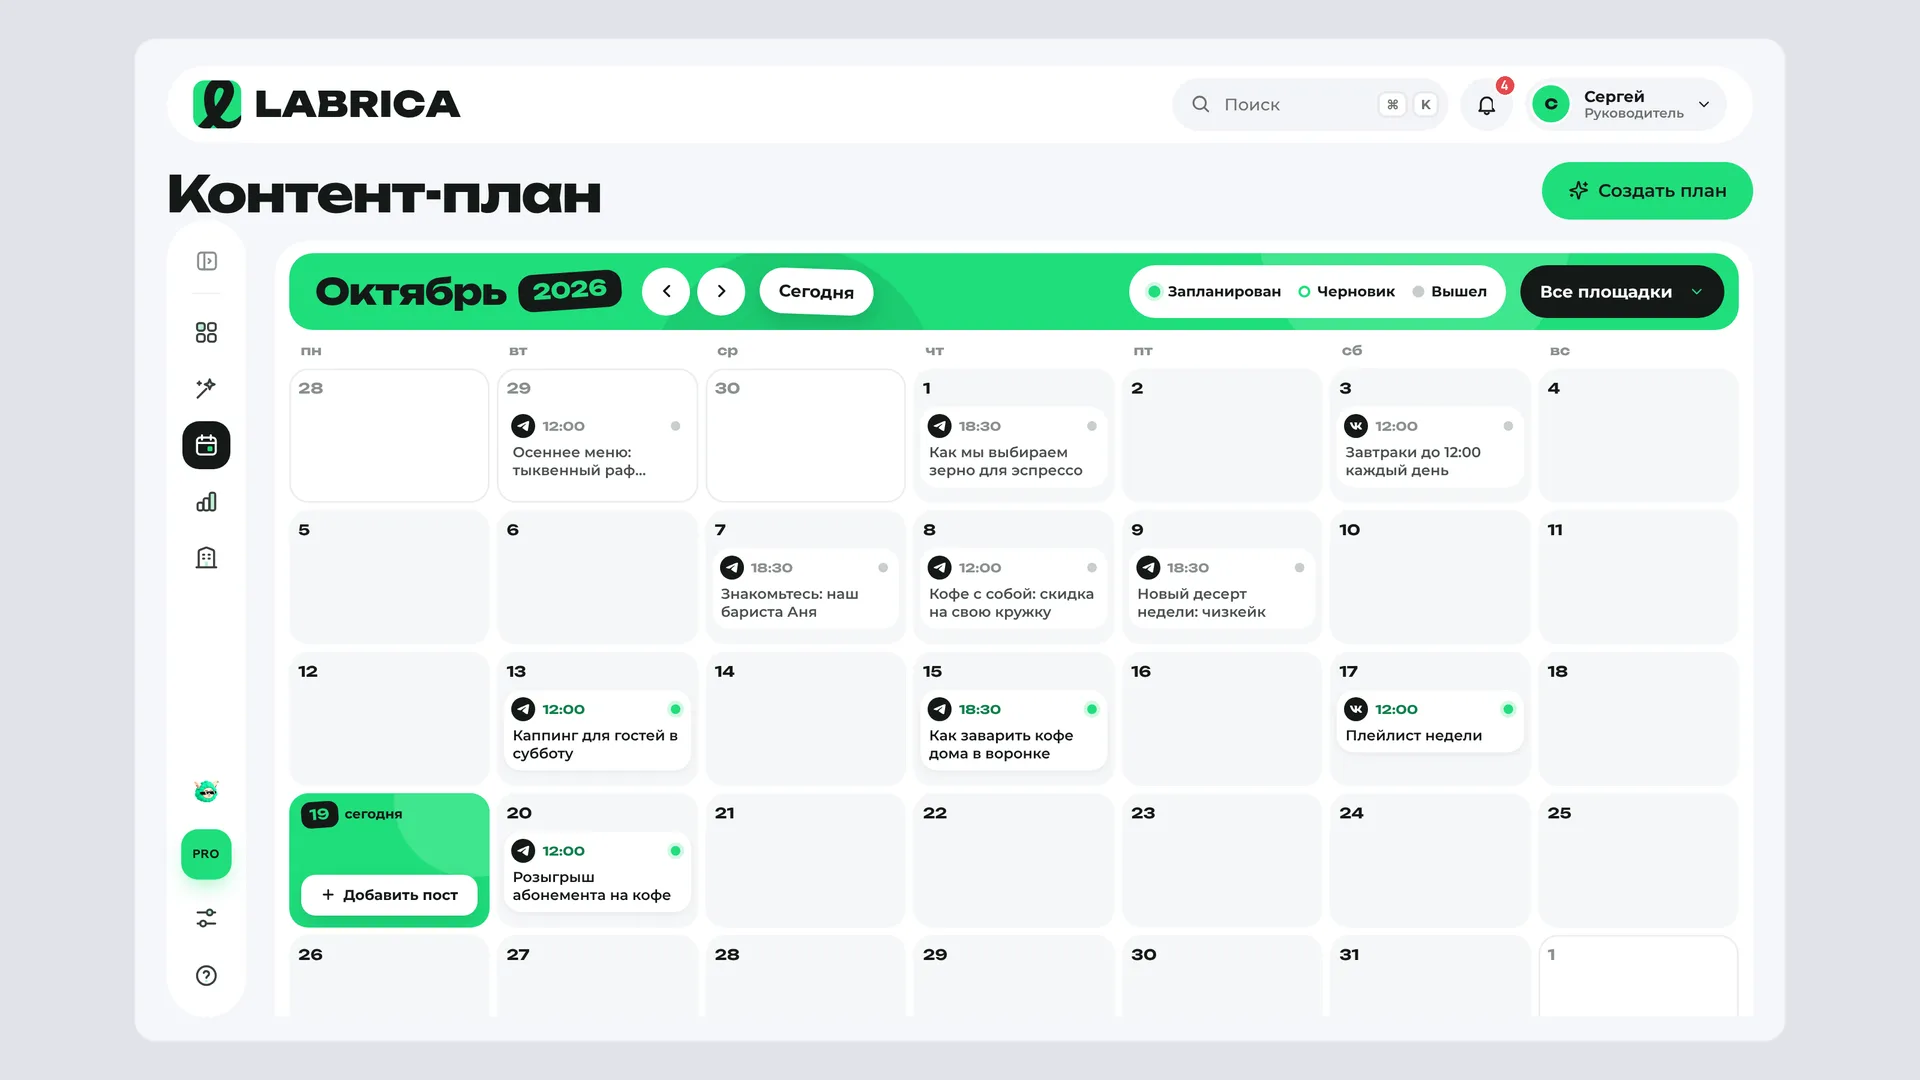Toggle the 'Запланирован' status filter

pyautogui.click(x=1214, y=292)
